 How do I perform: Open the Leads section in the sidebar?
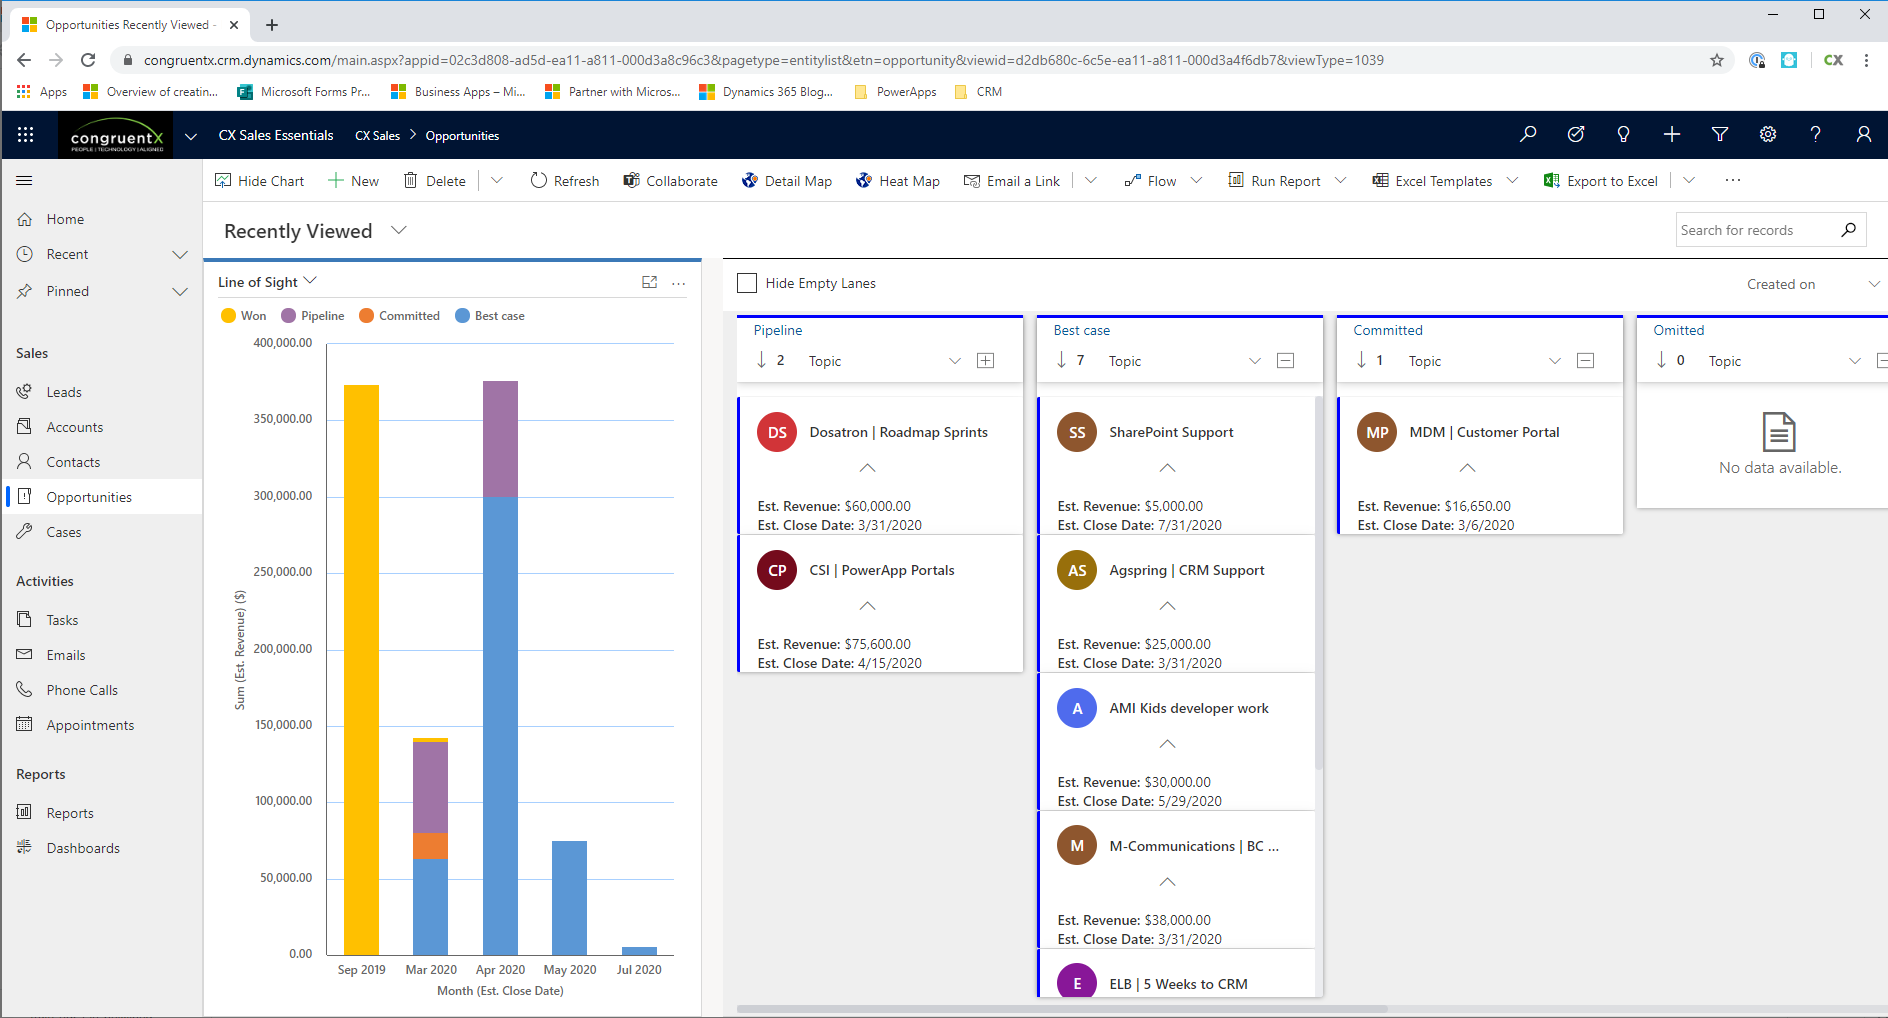point(63,391)
